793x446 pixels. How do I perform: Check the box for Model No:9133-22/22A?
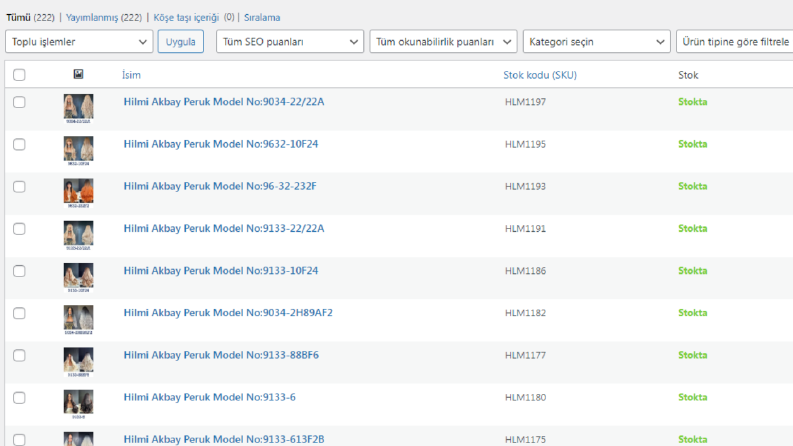[x=19, y=229]
